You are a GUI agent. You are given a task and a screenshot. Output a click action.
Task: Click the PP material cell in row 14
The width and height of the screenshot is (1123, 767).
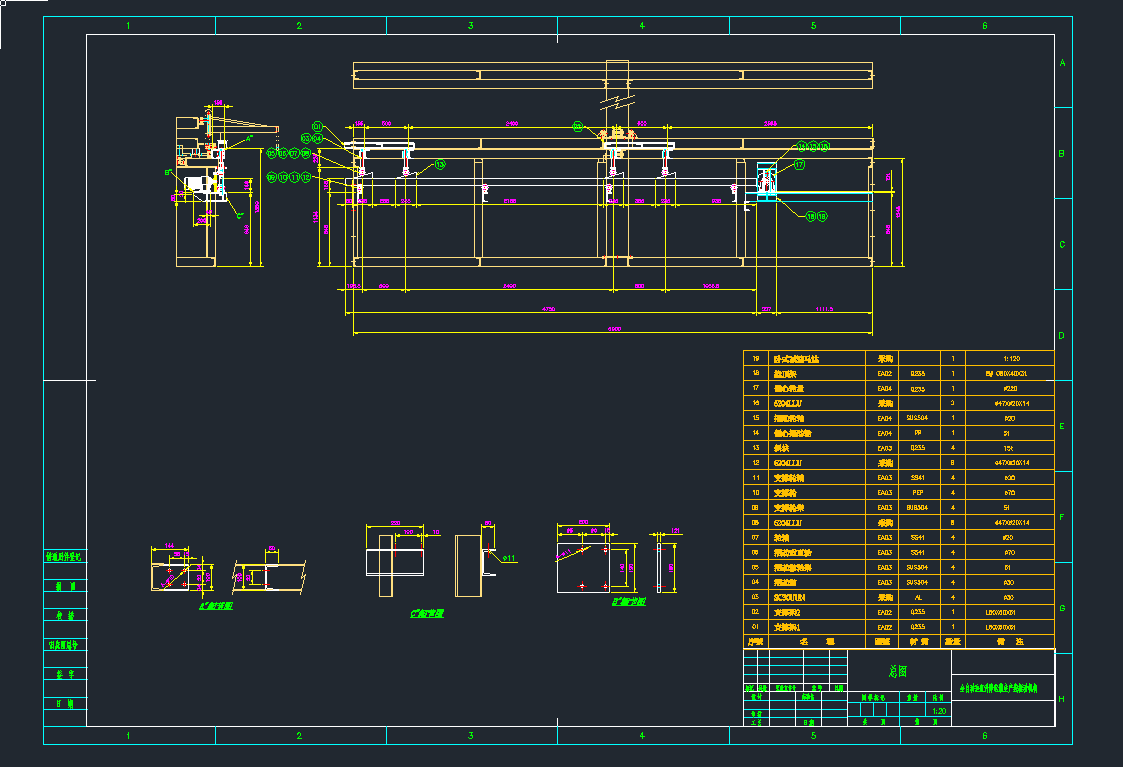pyautogui.click(x=918, y=433)
